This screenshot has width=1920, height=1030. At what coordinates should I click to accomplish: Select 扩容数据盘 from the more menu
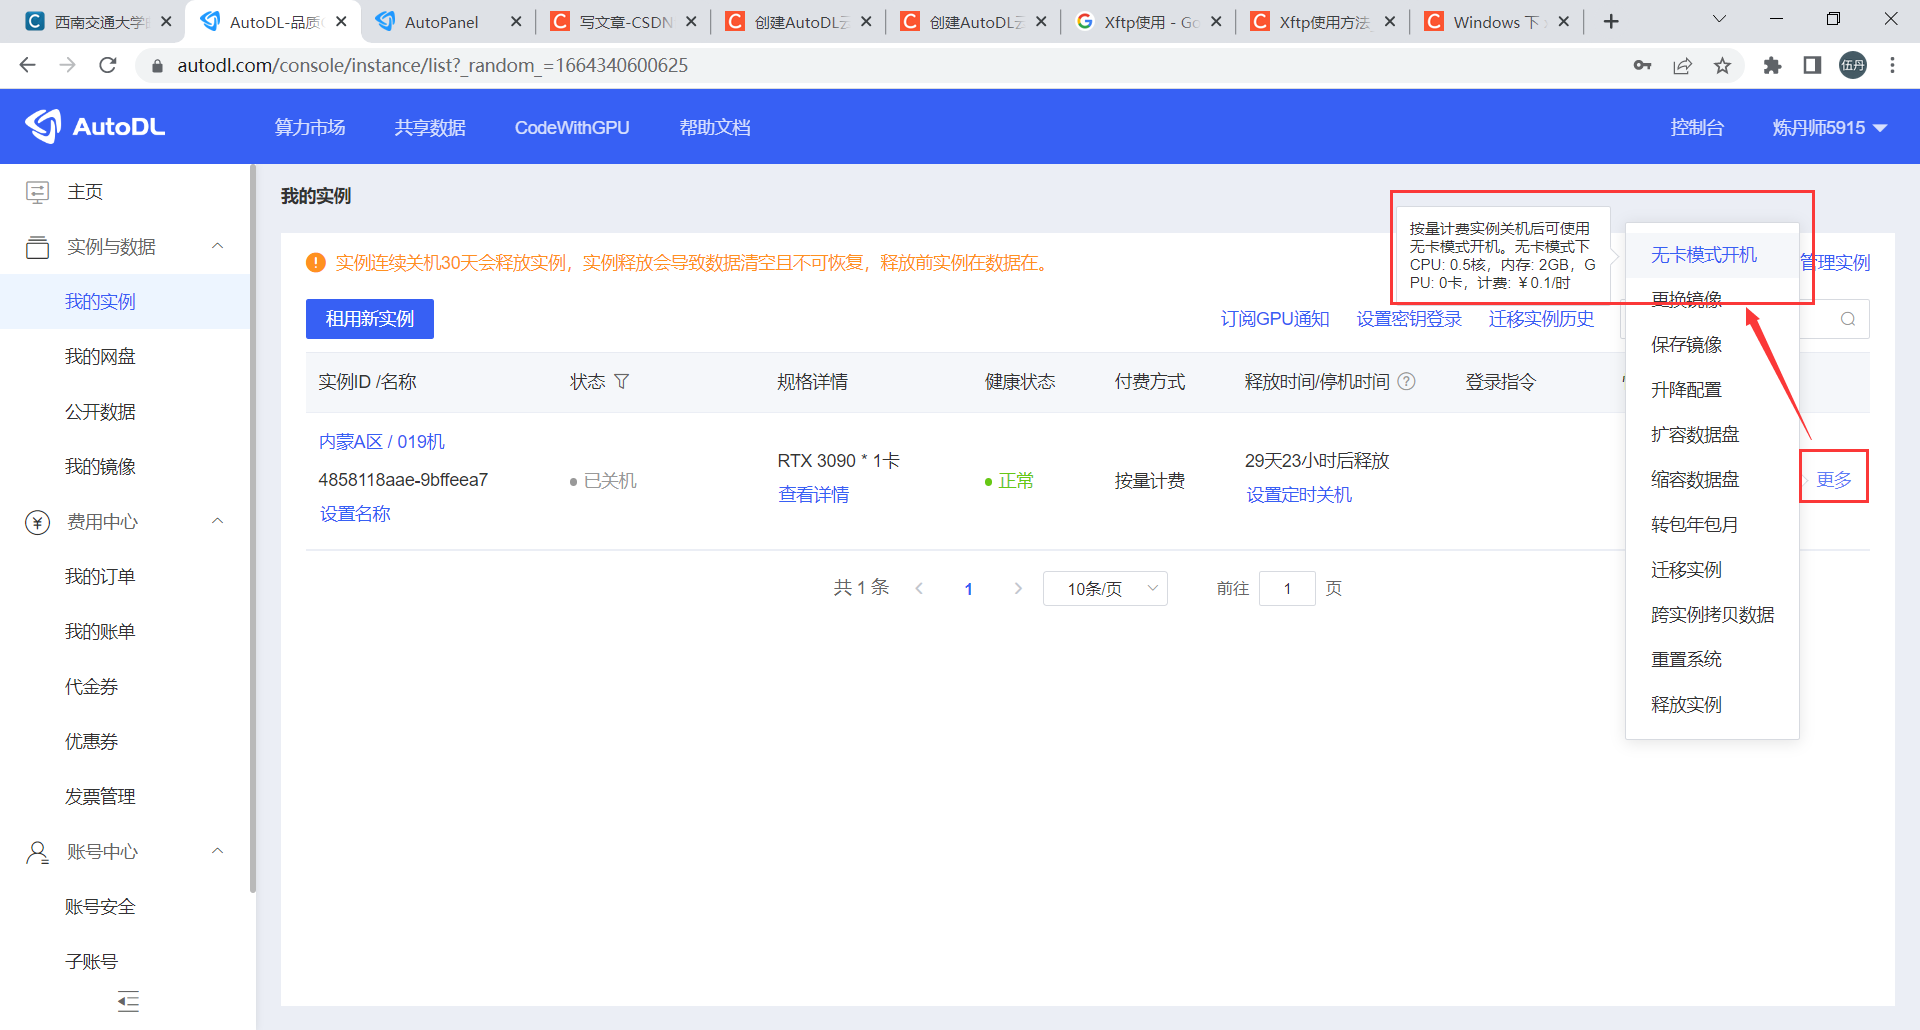coord(1695,435)
